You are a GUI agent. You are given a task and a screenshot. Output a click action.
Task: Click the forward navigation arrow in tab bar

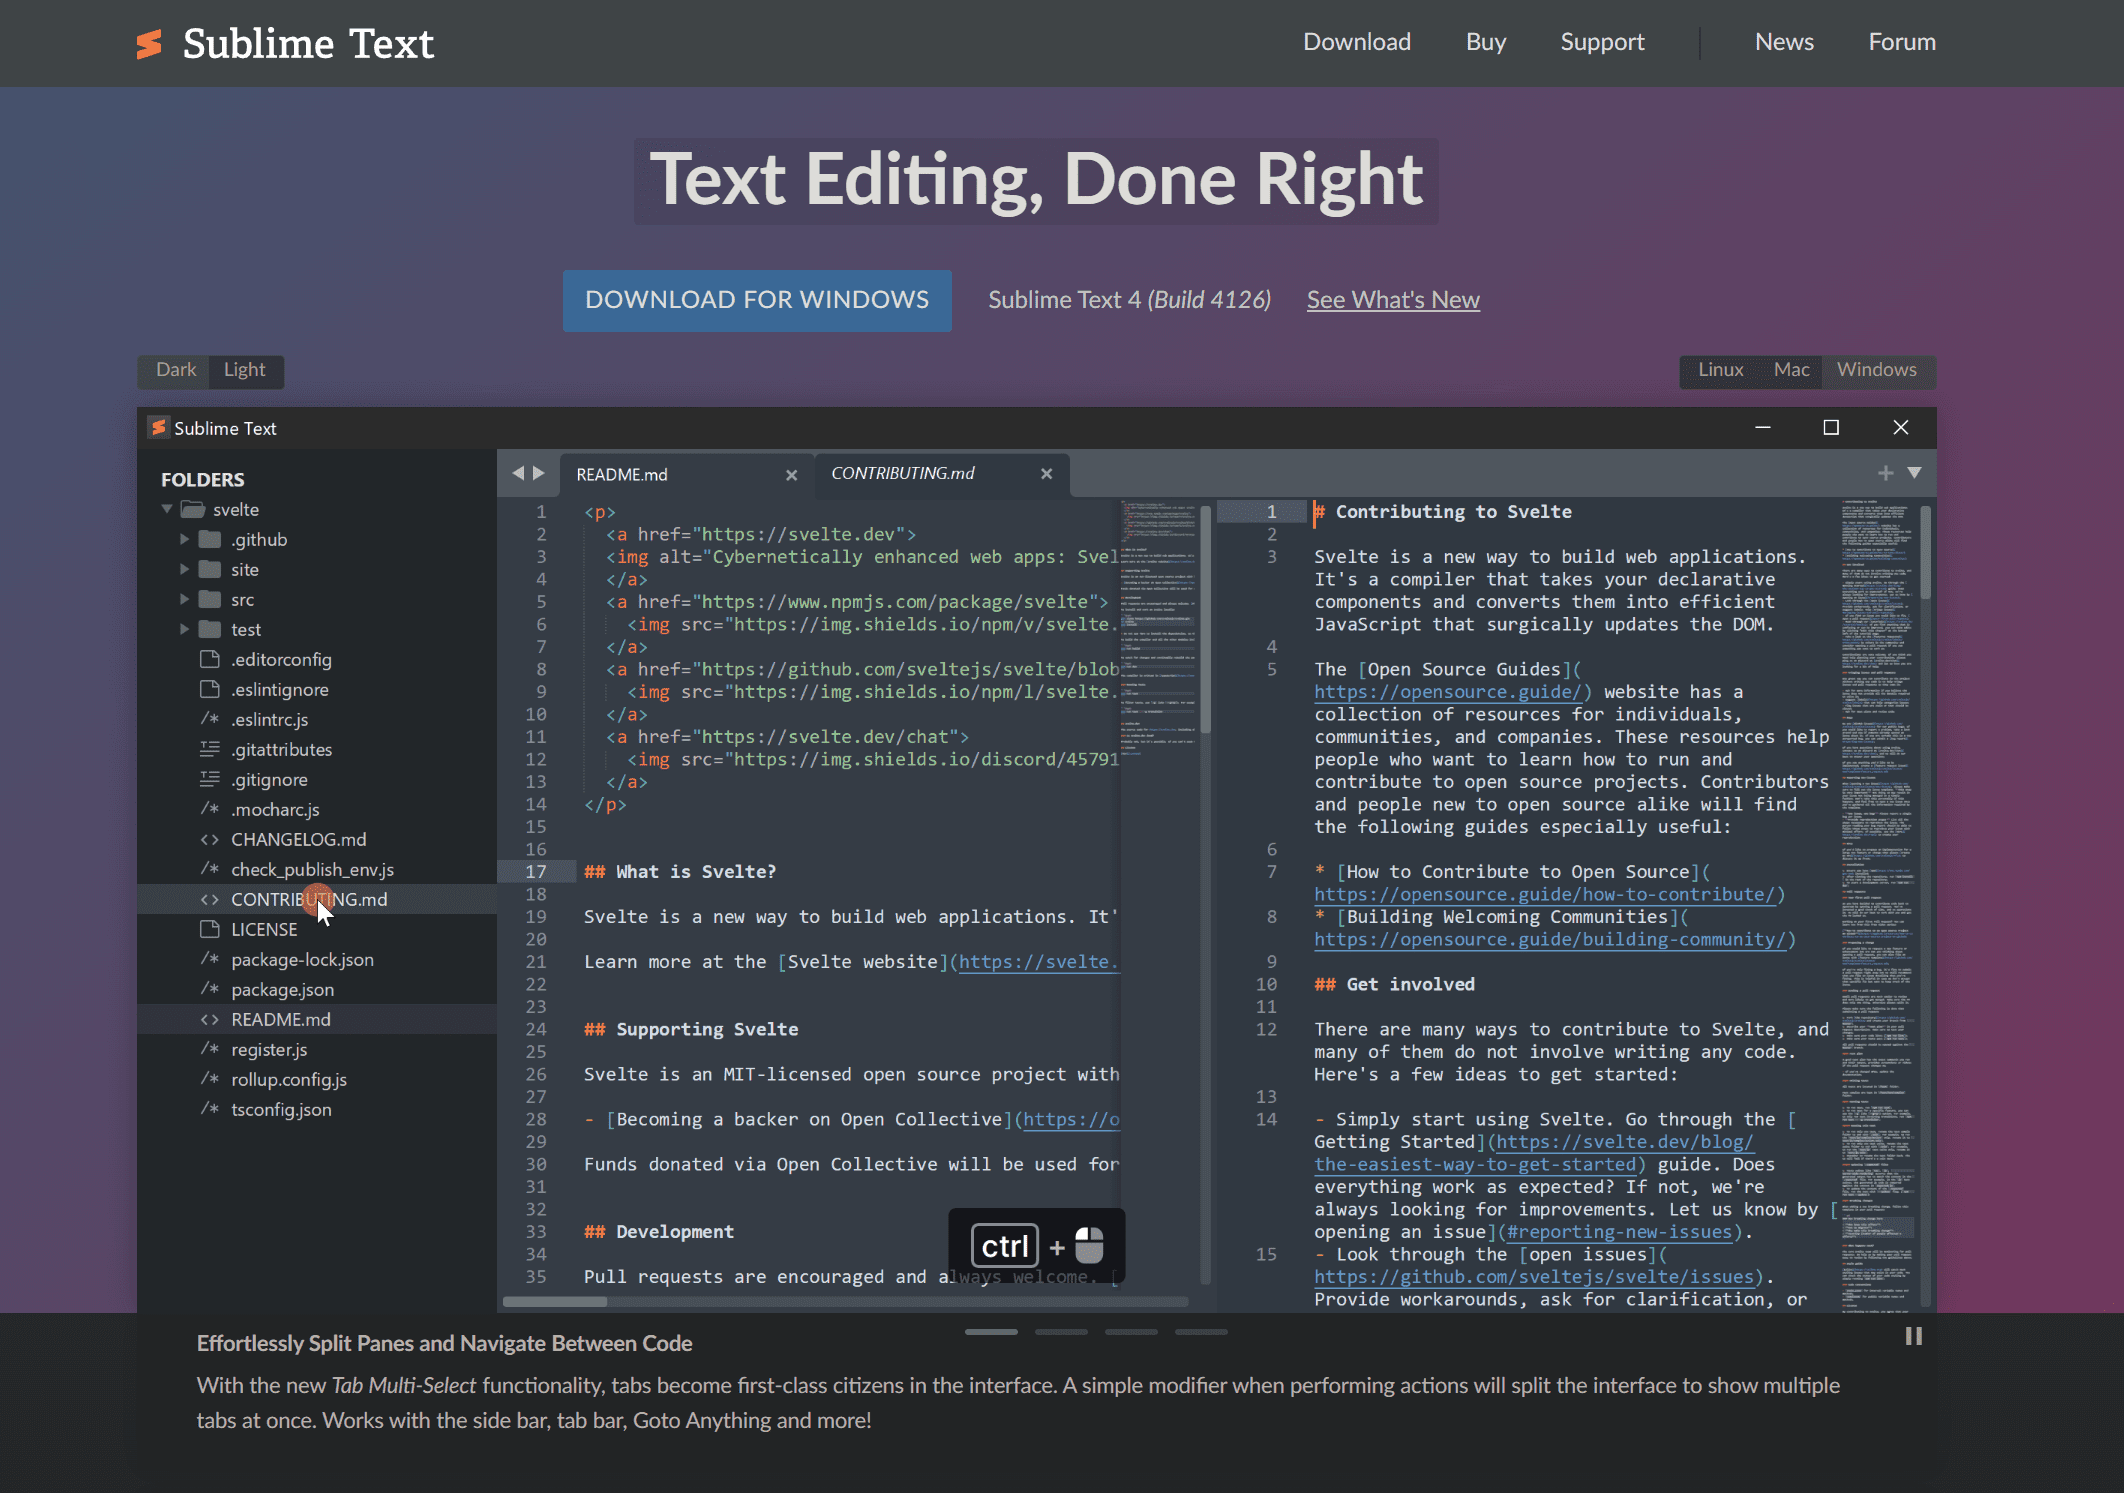[x=539, y=473]
